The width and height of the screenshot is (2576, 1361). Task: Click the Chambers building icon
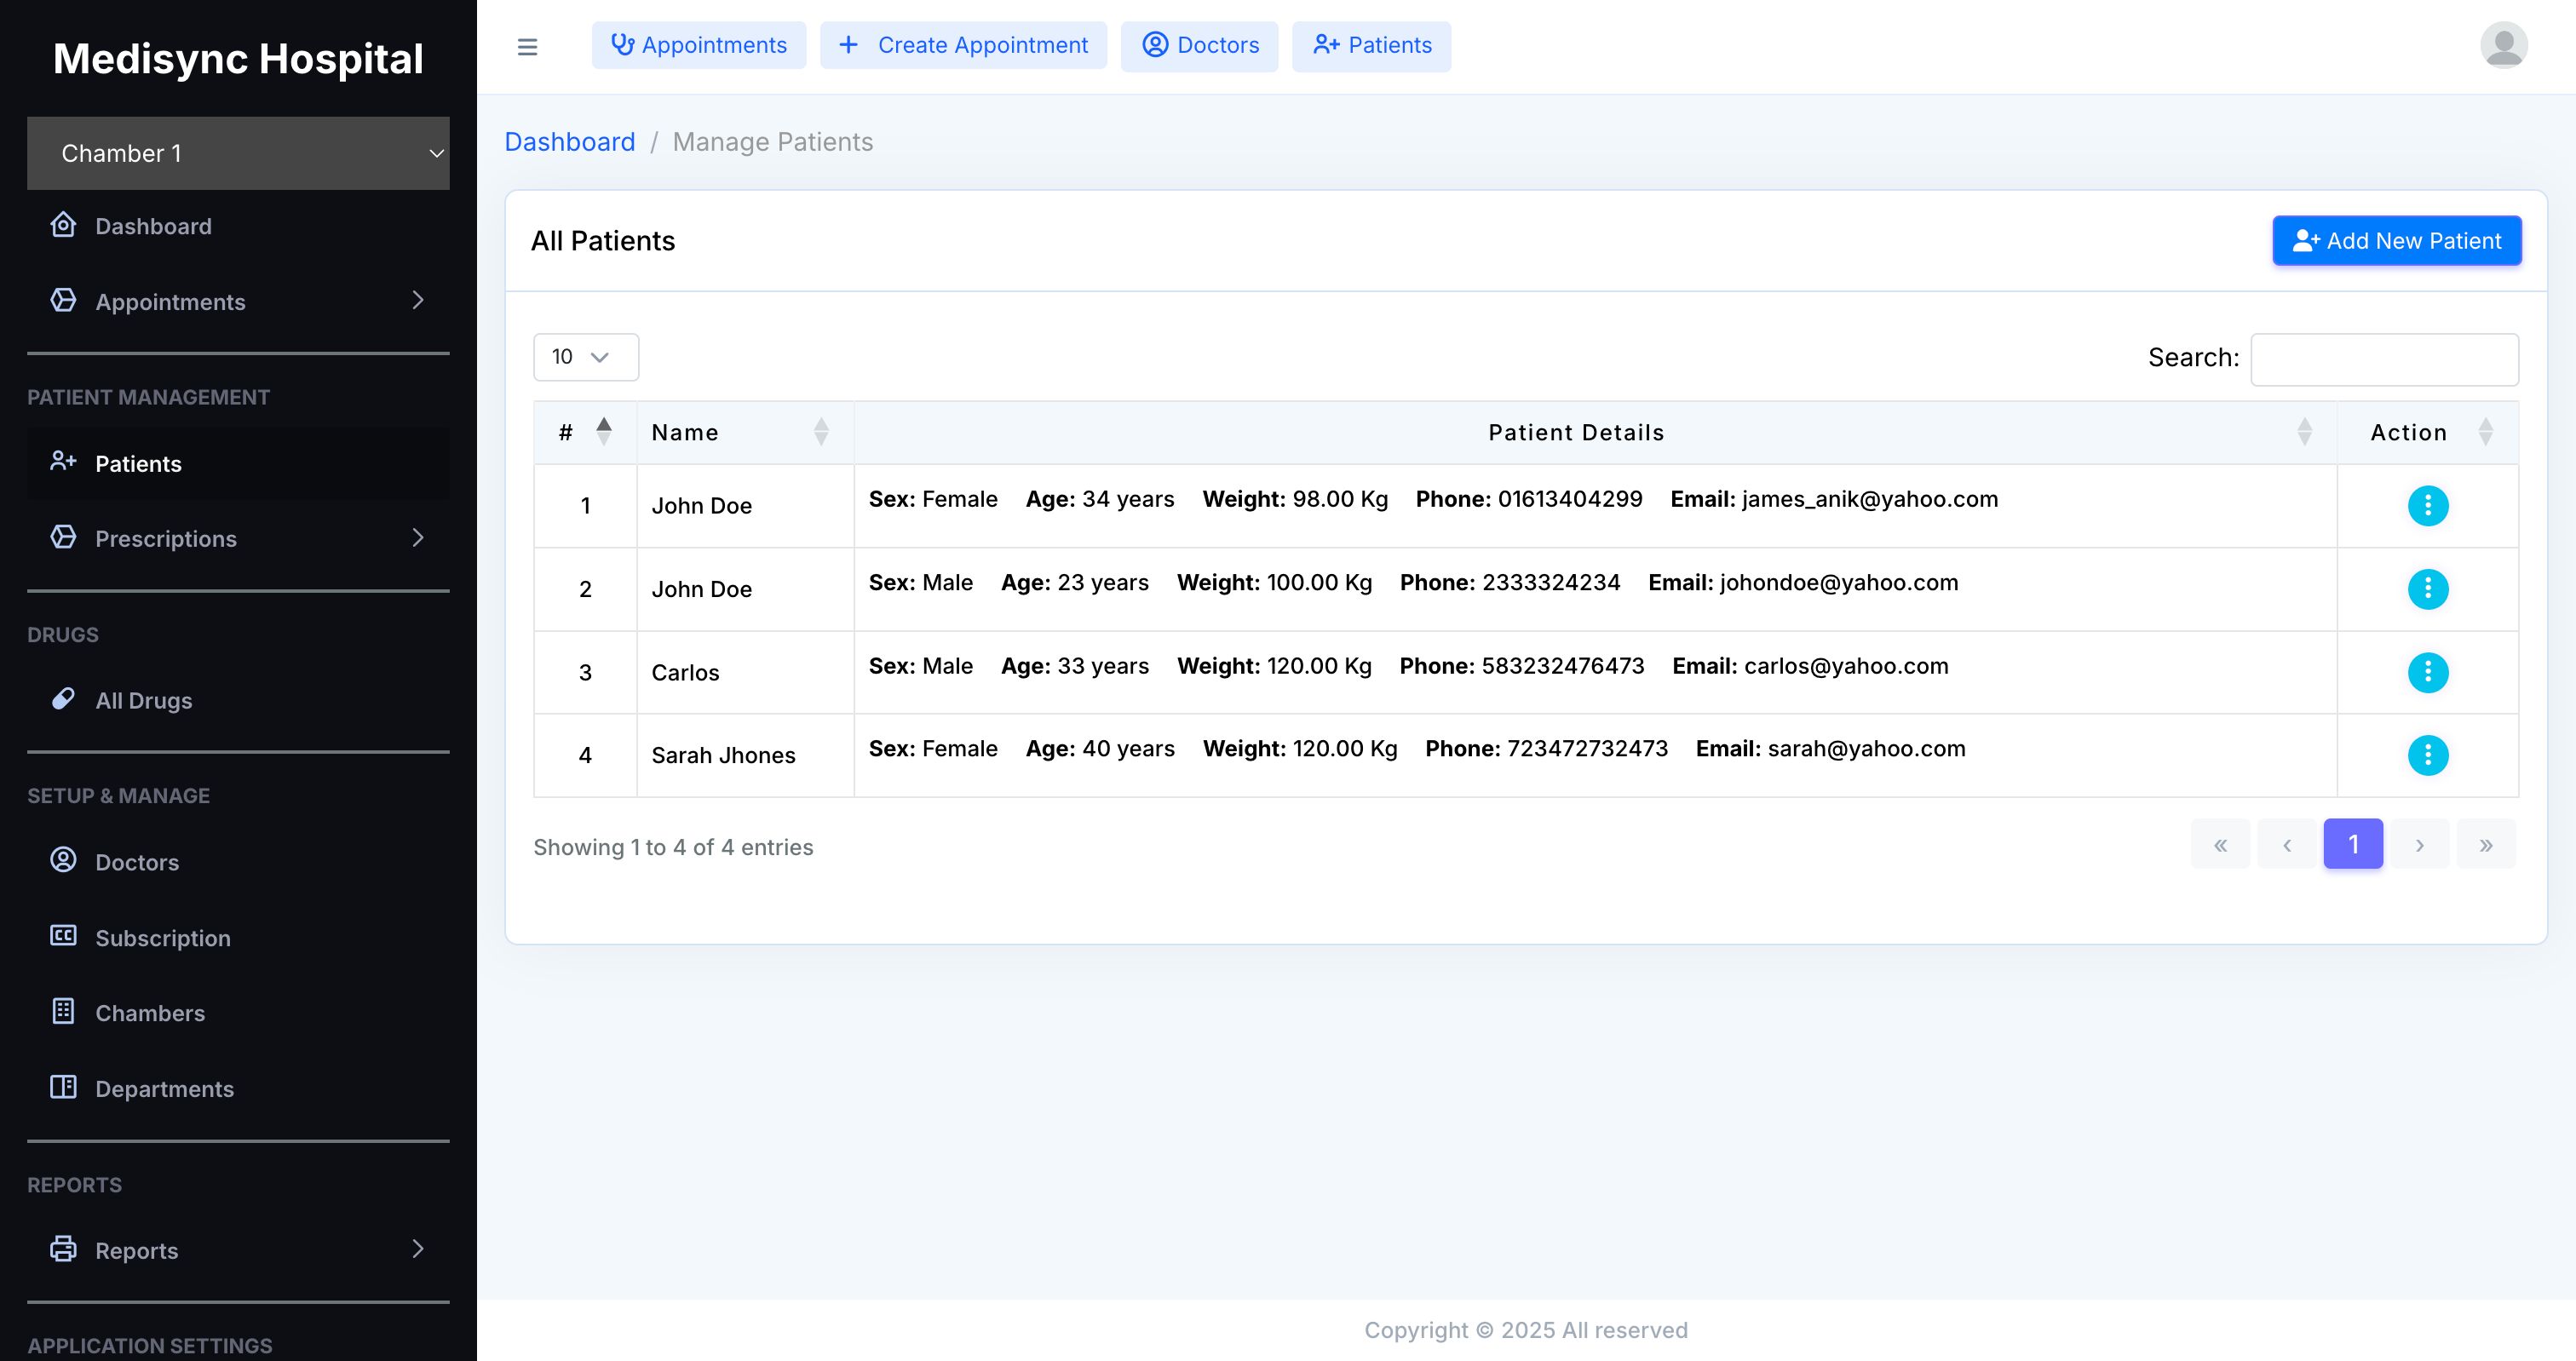(63, 1011)
